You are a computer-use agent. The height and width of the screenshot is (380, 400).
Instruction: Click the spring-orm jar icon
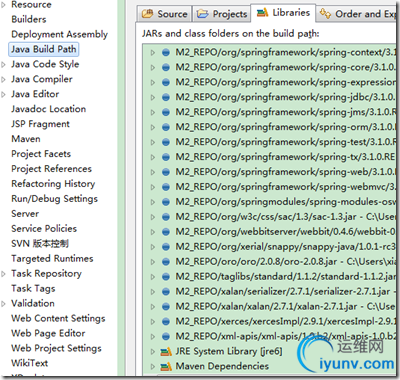coord(166,127)
